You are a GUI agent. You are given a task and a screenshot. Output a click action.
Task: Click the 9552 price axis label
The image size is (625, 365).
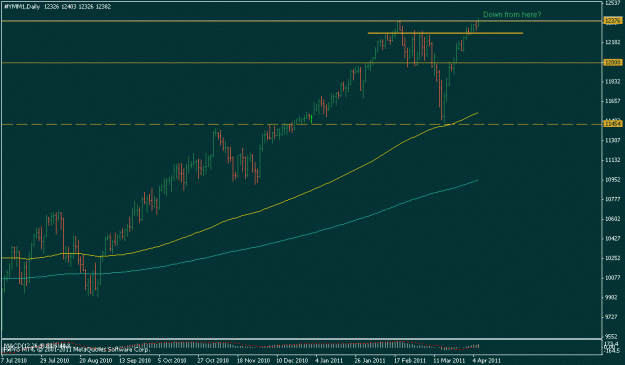pos(612,336)
